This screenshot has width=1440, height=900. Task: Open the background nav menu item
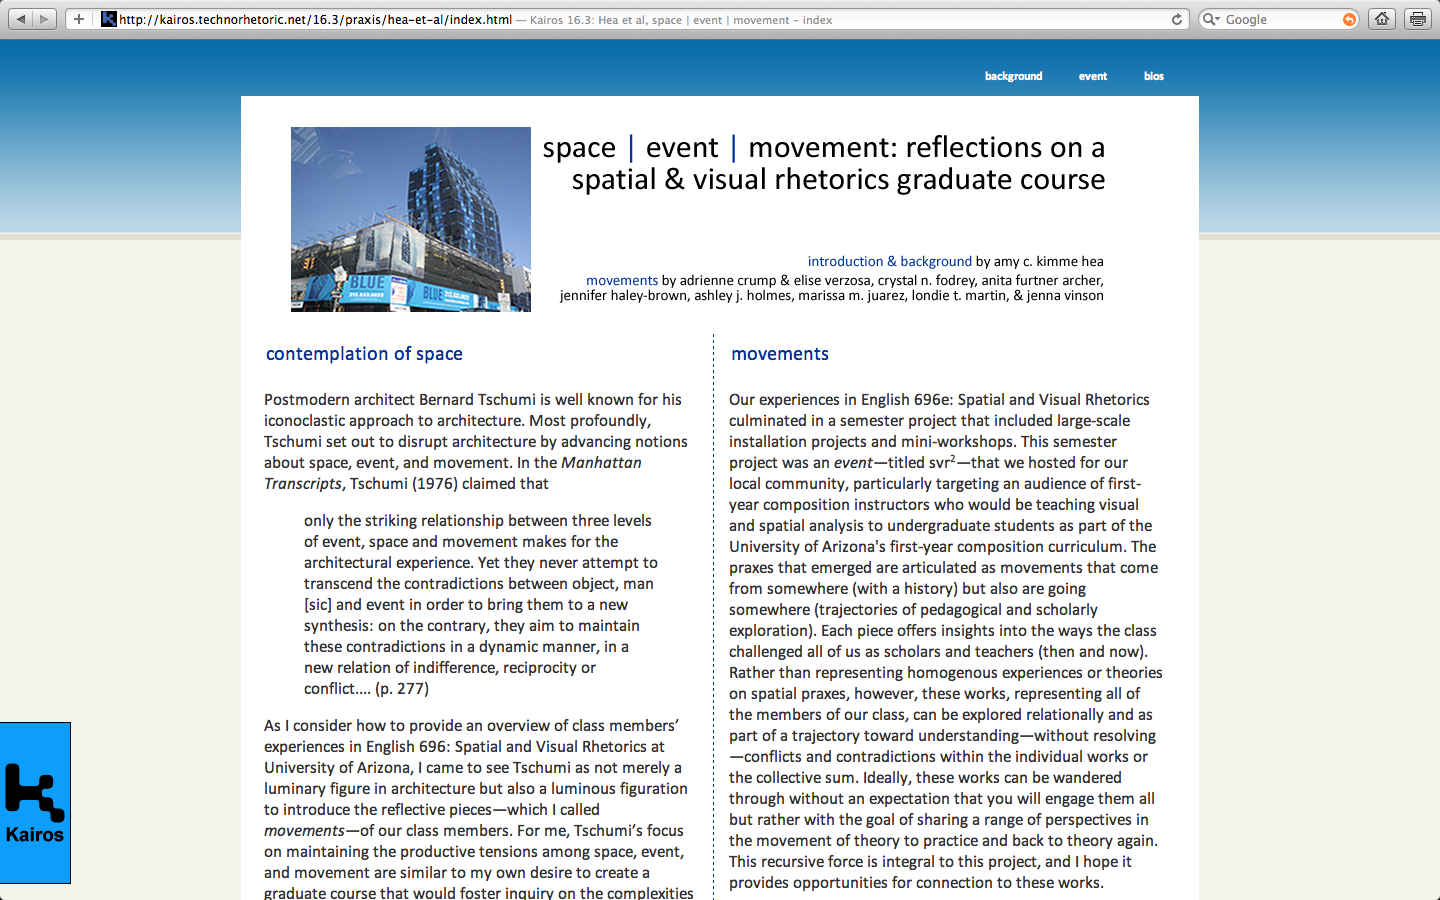click(x=1013, y=76)
